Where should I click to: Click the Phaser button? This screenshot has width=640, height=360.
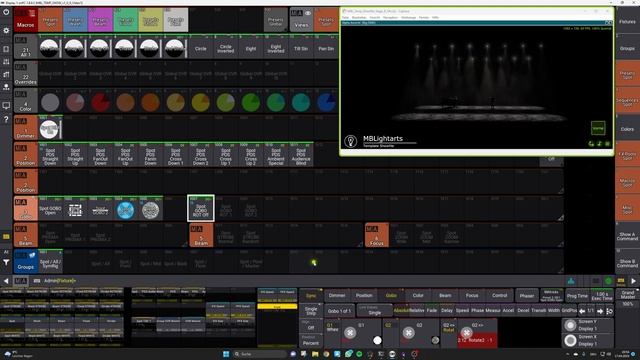[x=527, y=296]
